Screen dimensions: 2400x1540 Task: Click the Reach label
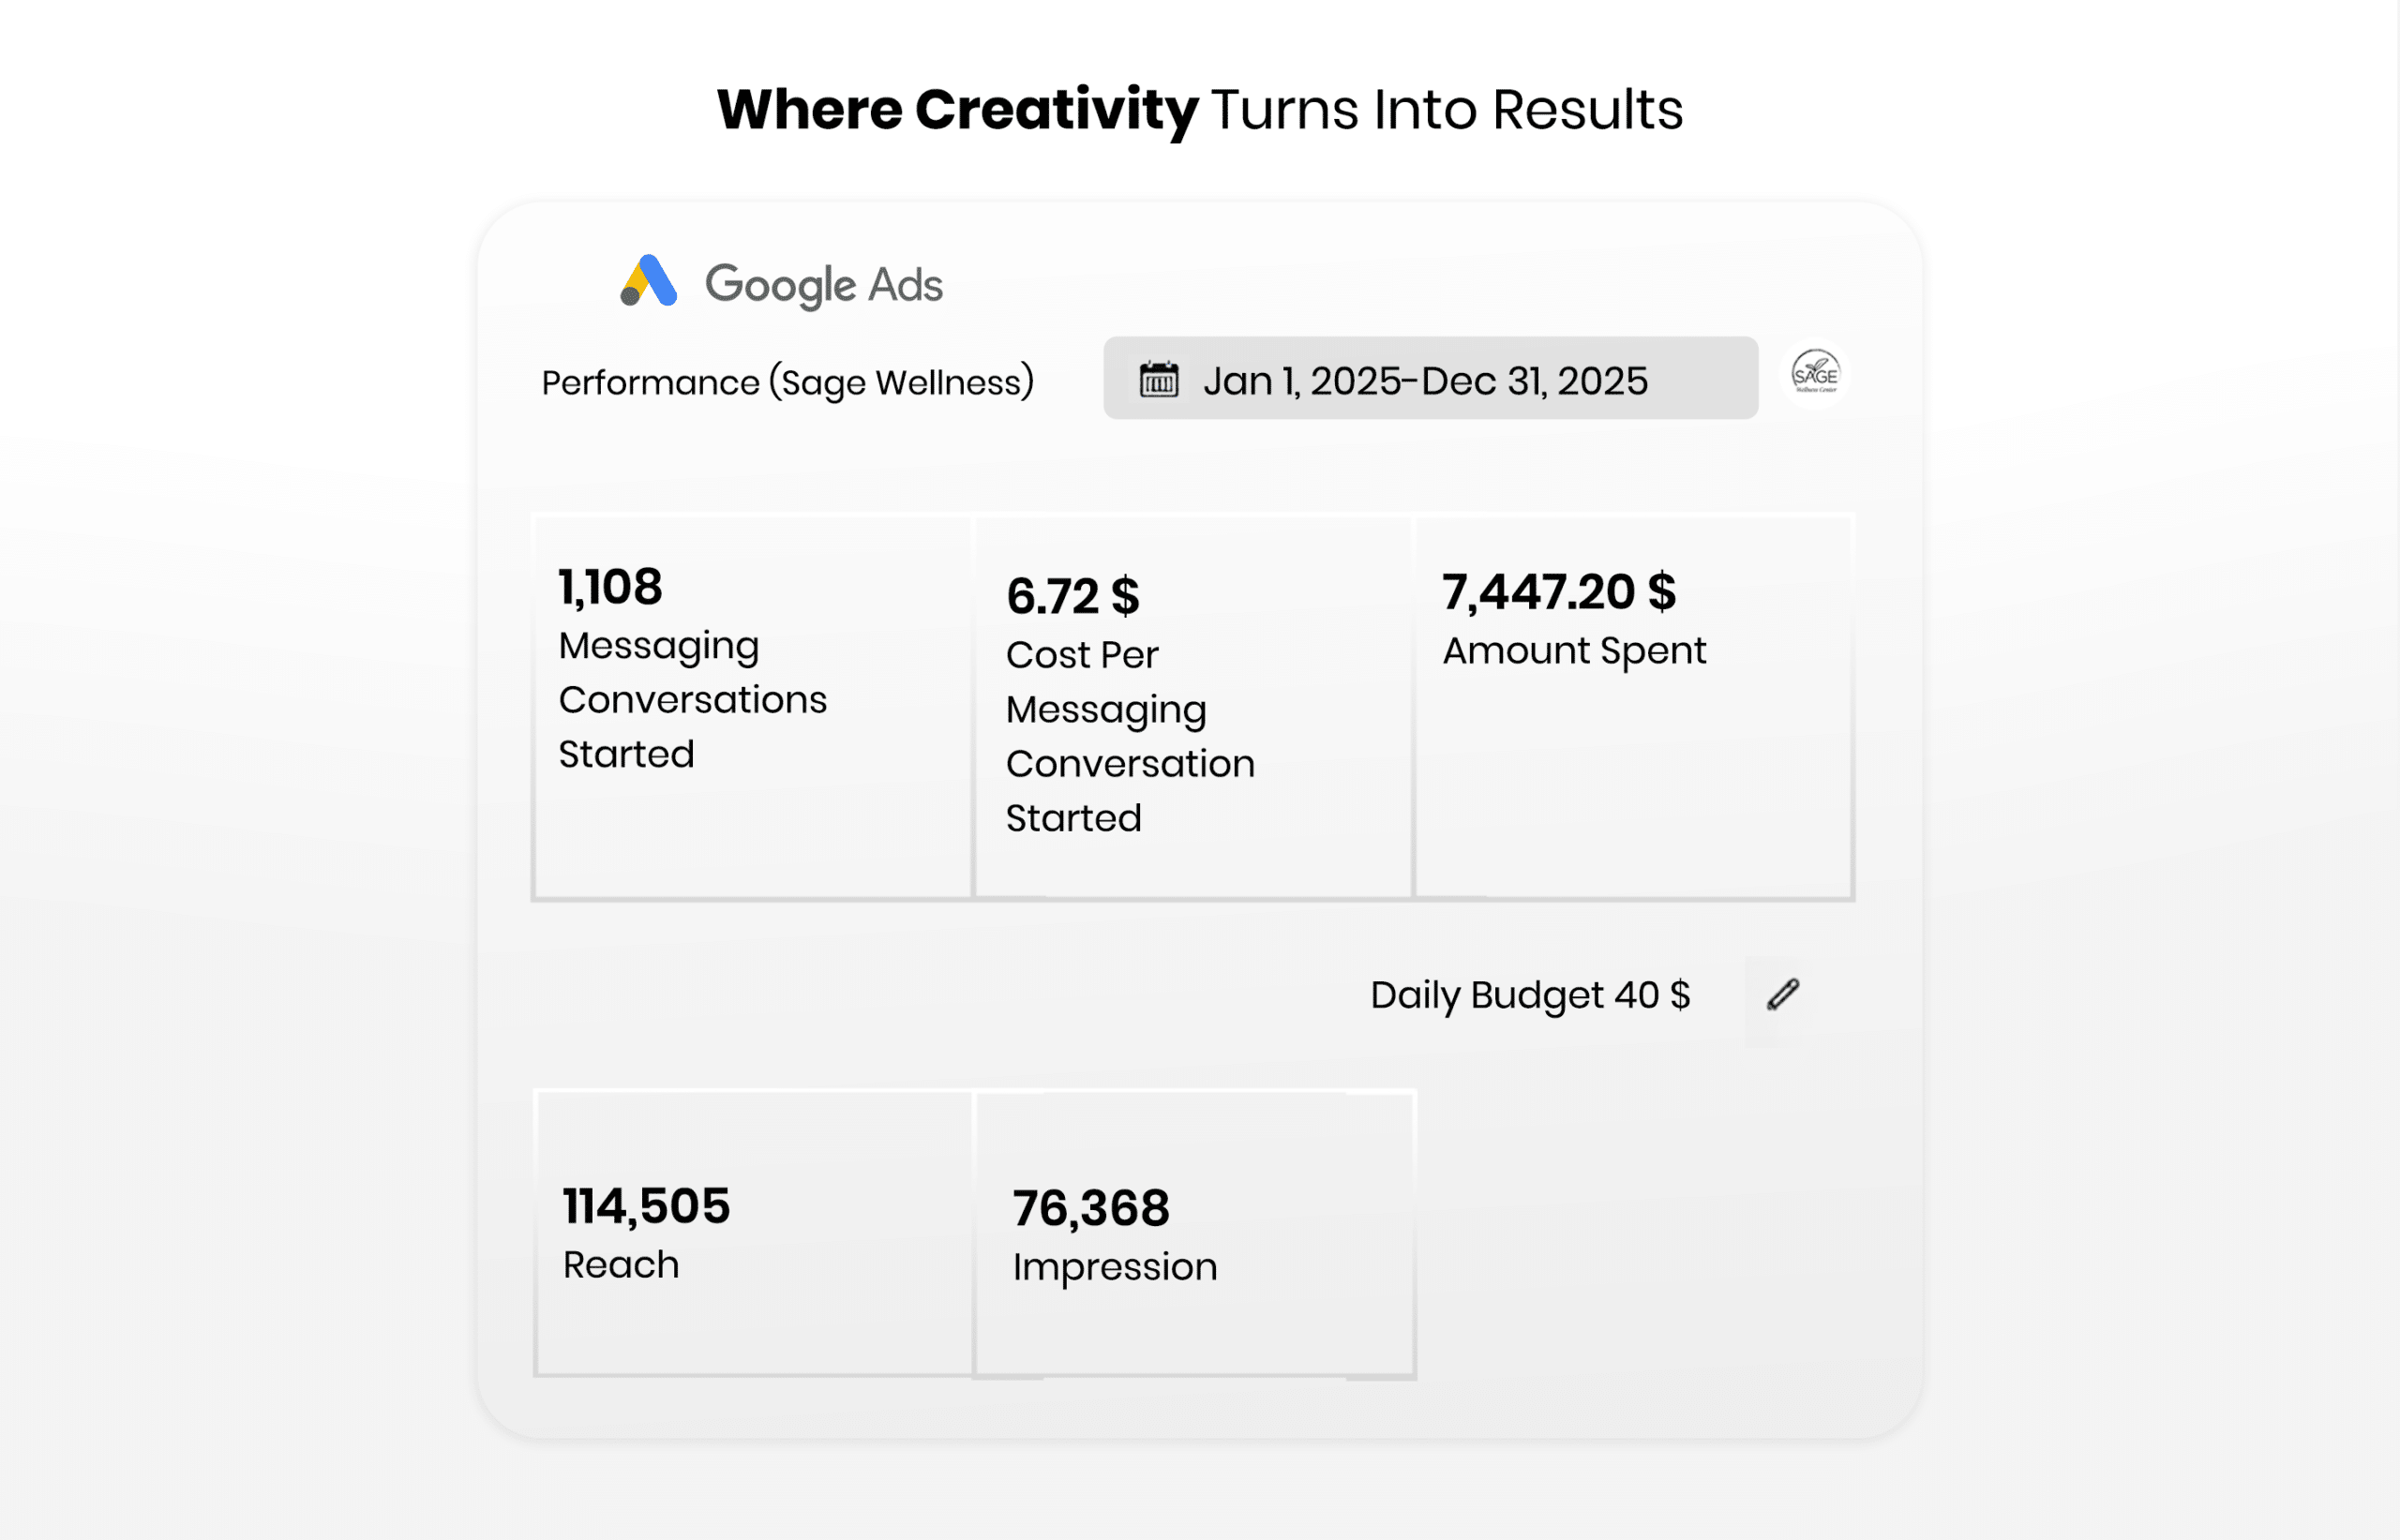pos(621,1265)
